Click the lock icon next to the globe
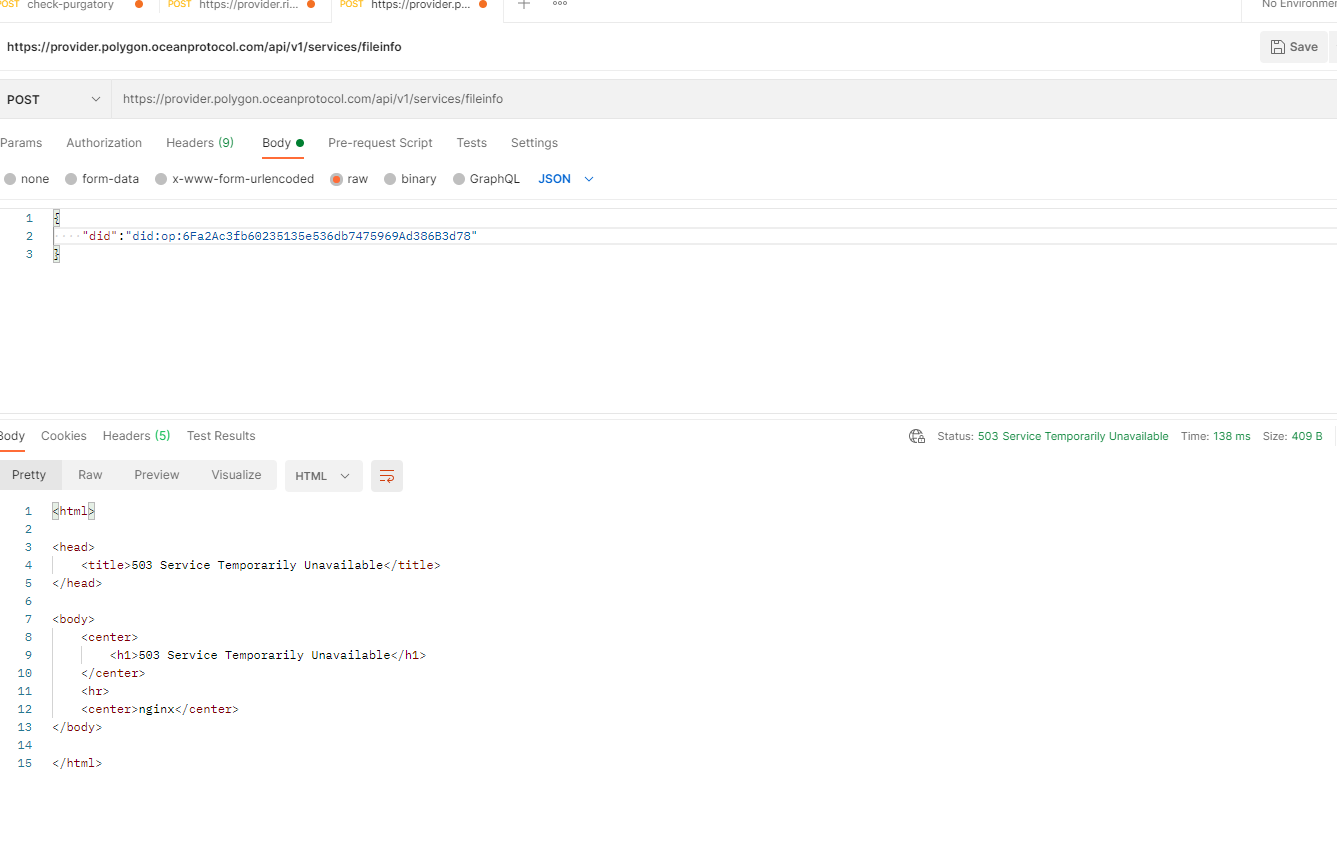1337x849 pixels. [921, 440]
